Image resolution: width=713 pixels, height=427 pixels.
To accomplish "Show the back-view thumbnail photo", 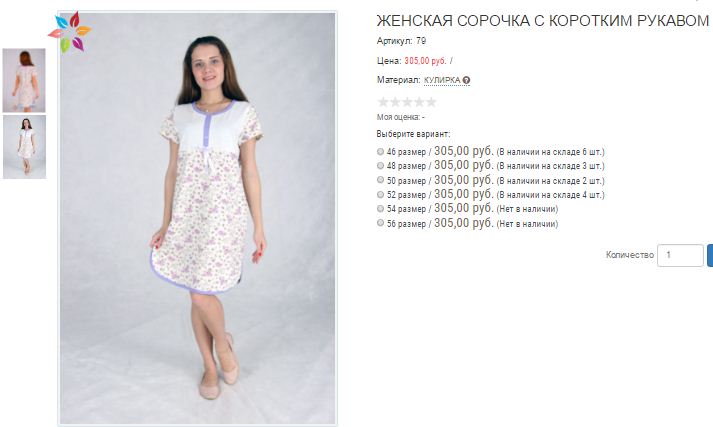I will coord(24,80).
